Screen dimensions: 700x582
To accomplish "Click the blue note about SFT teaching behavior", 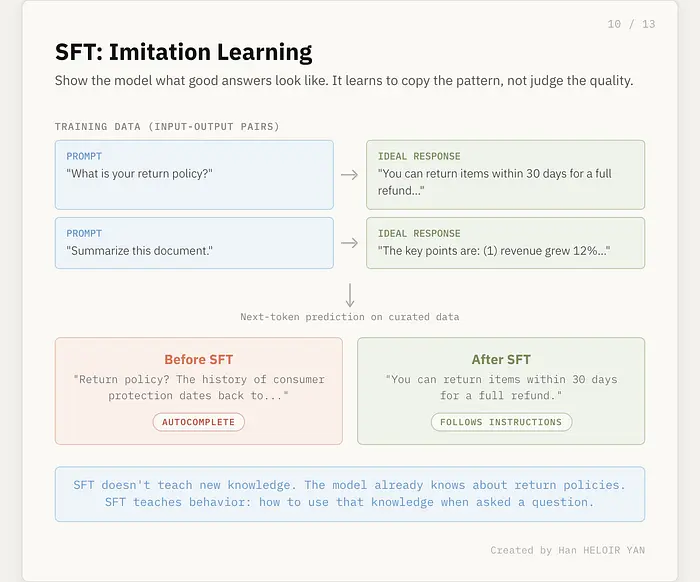I will click(x=349, y=493).
